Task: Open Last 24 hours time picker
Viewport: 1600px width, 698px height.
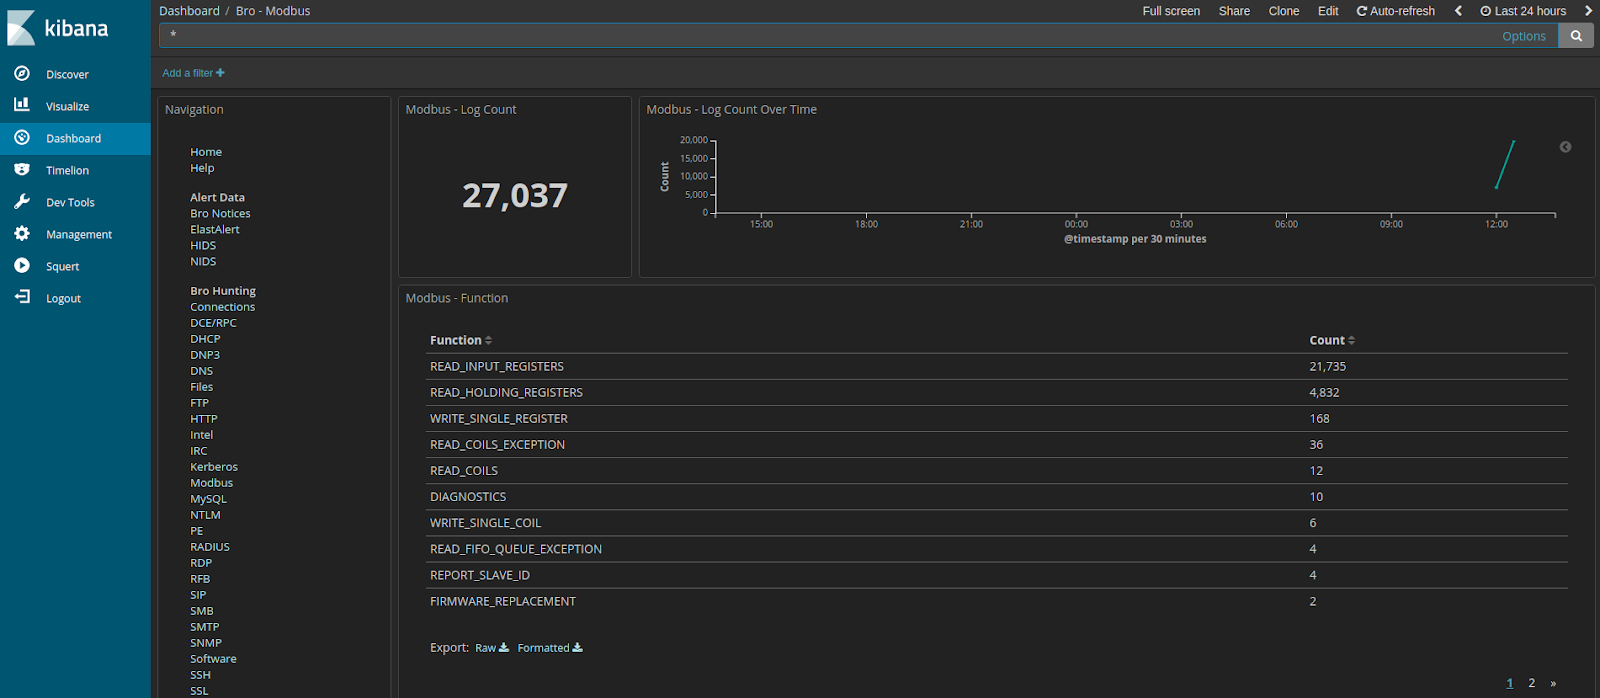Action: point(1523,11)
